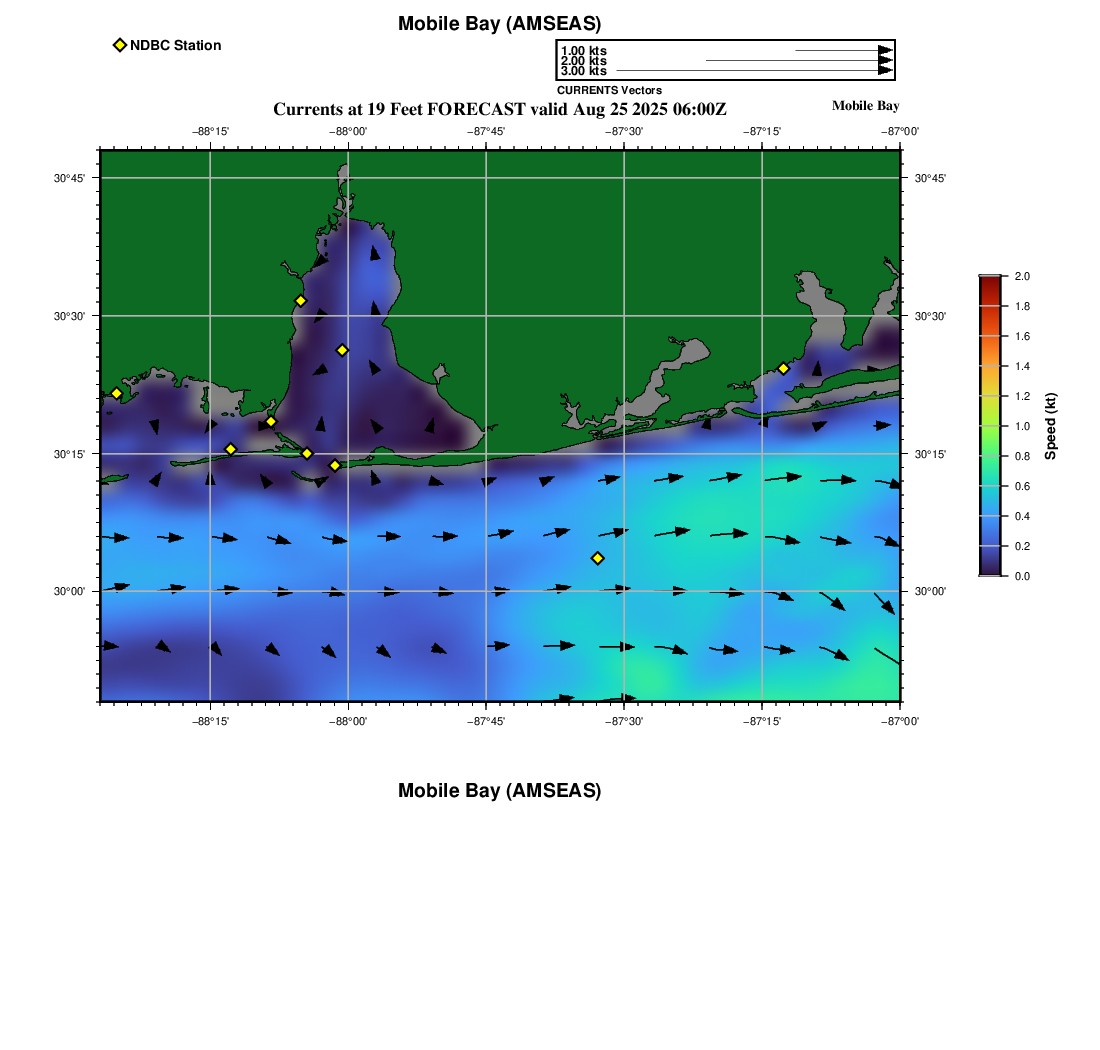
Task: Select the offshore NDBC station marker near -87°30'
Action: click(598, 558)
